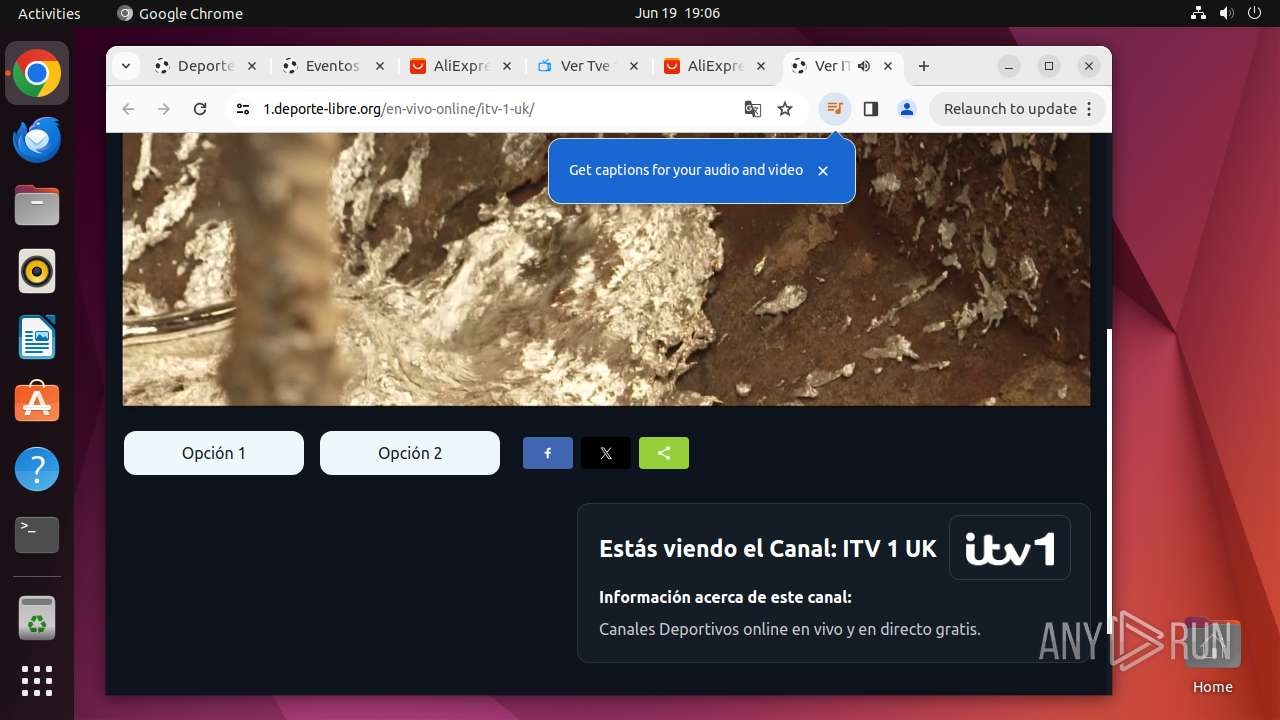Dismiss the captions tooltip bubble
This screenshot has height=720, width=1280.
coord(823,171)
